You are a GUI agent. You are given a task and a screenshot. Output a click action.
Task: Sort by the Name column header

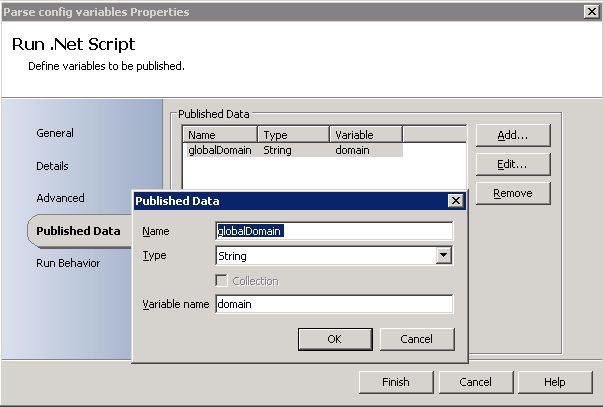[220, 135]
